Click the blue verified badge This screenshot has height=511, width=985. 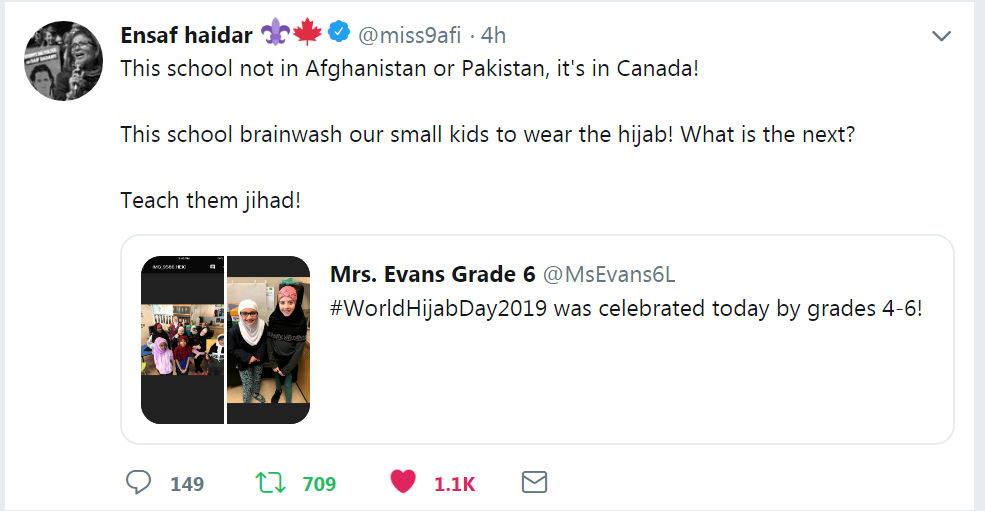(339, 34)
